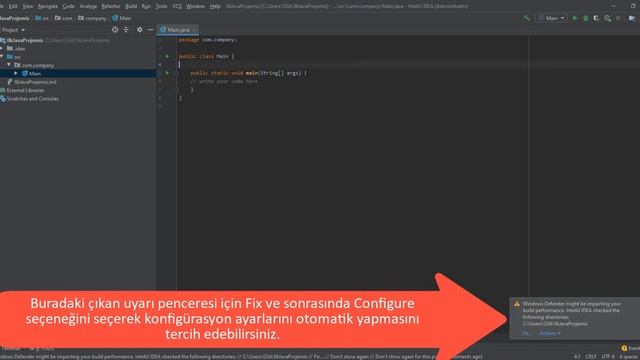Click the grey Stop square icon
The width and height of the screenshot is (640, 360).
618,18
